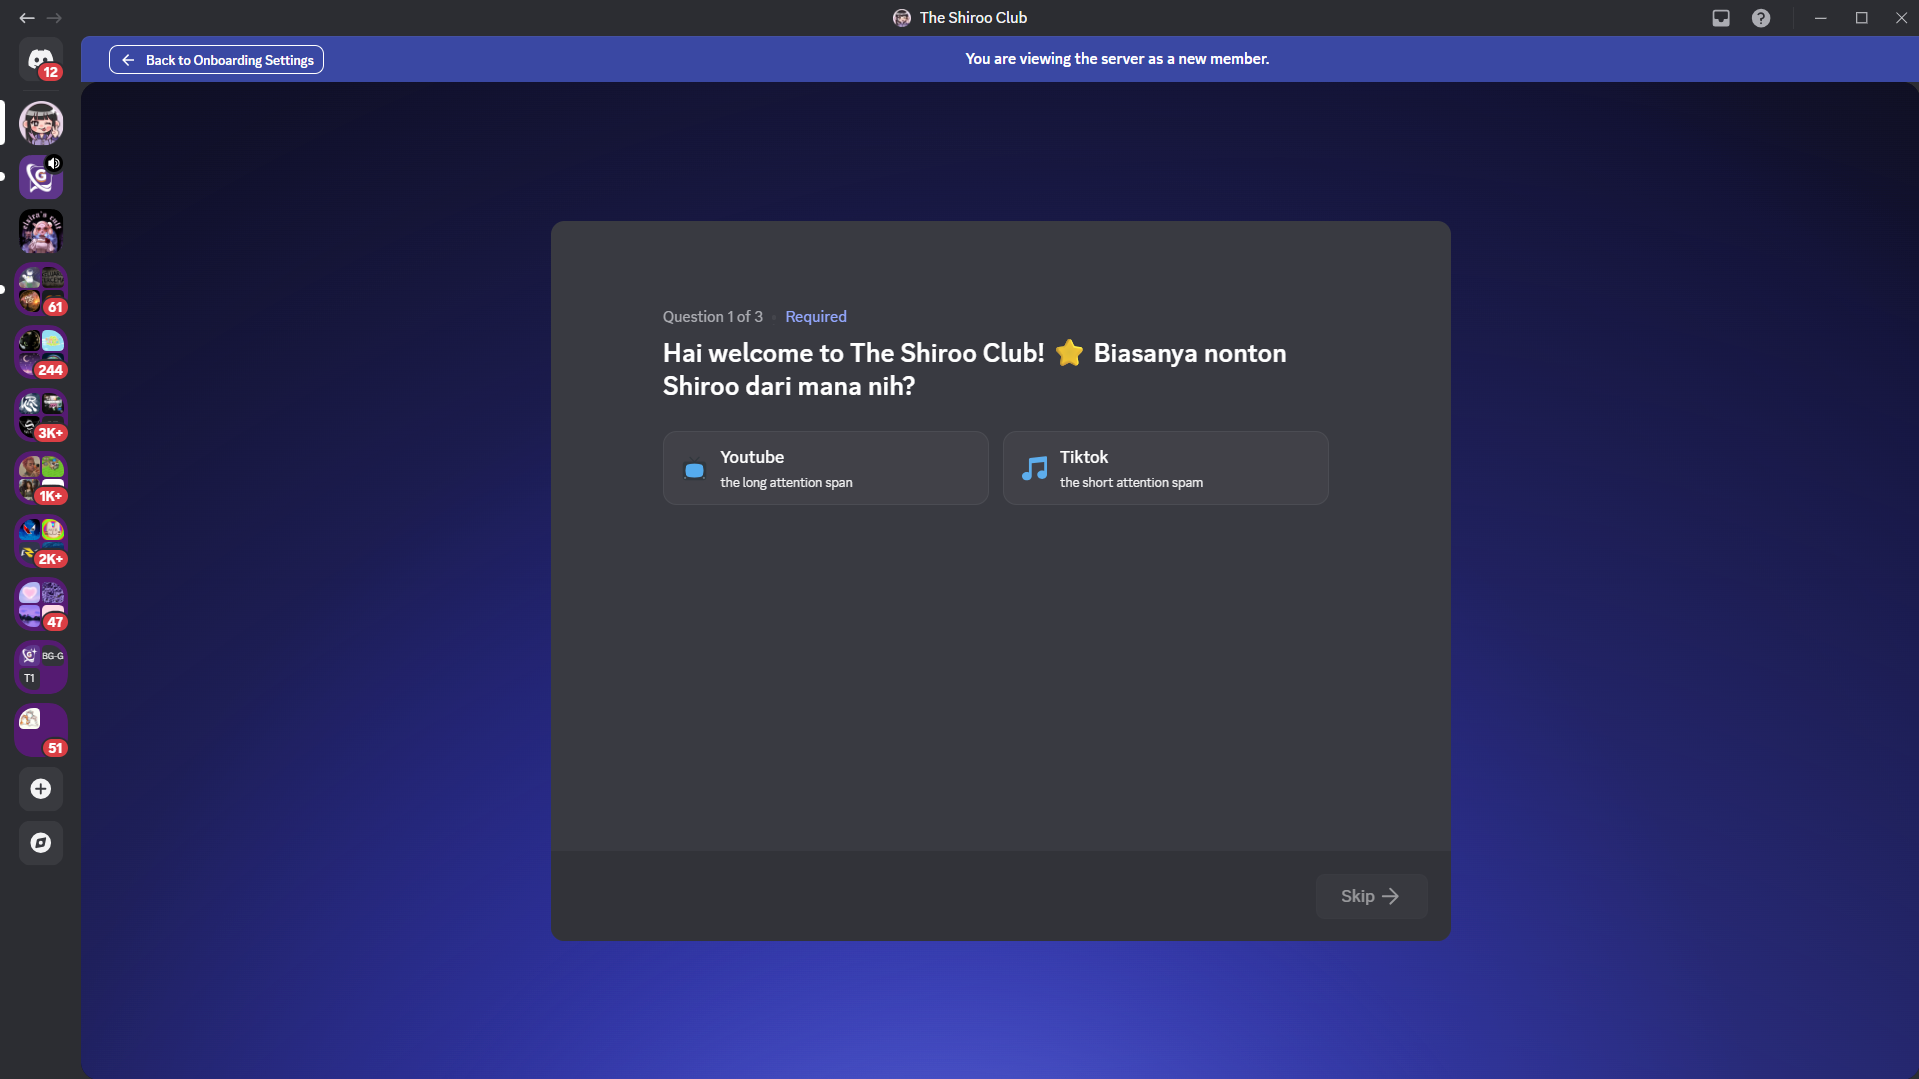1919x1079 pixels.
Task: Click Back to Onboarding Settings button
Action: coord(216,60)
